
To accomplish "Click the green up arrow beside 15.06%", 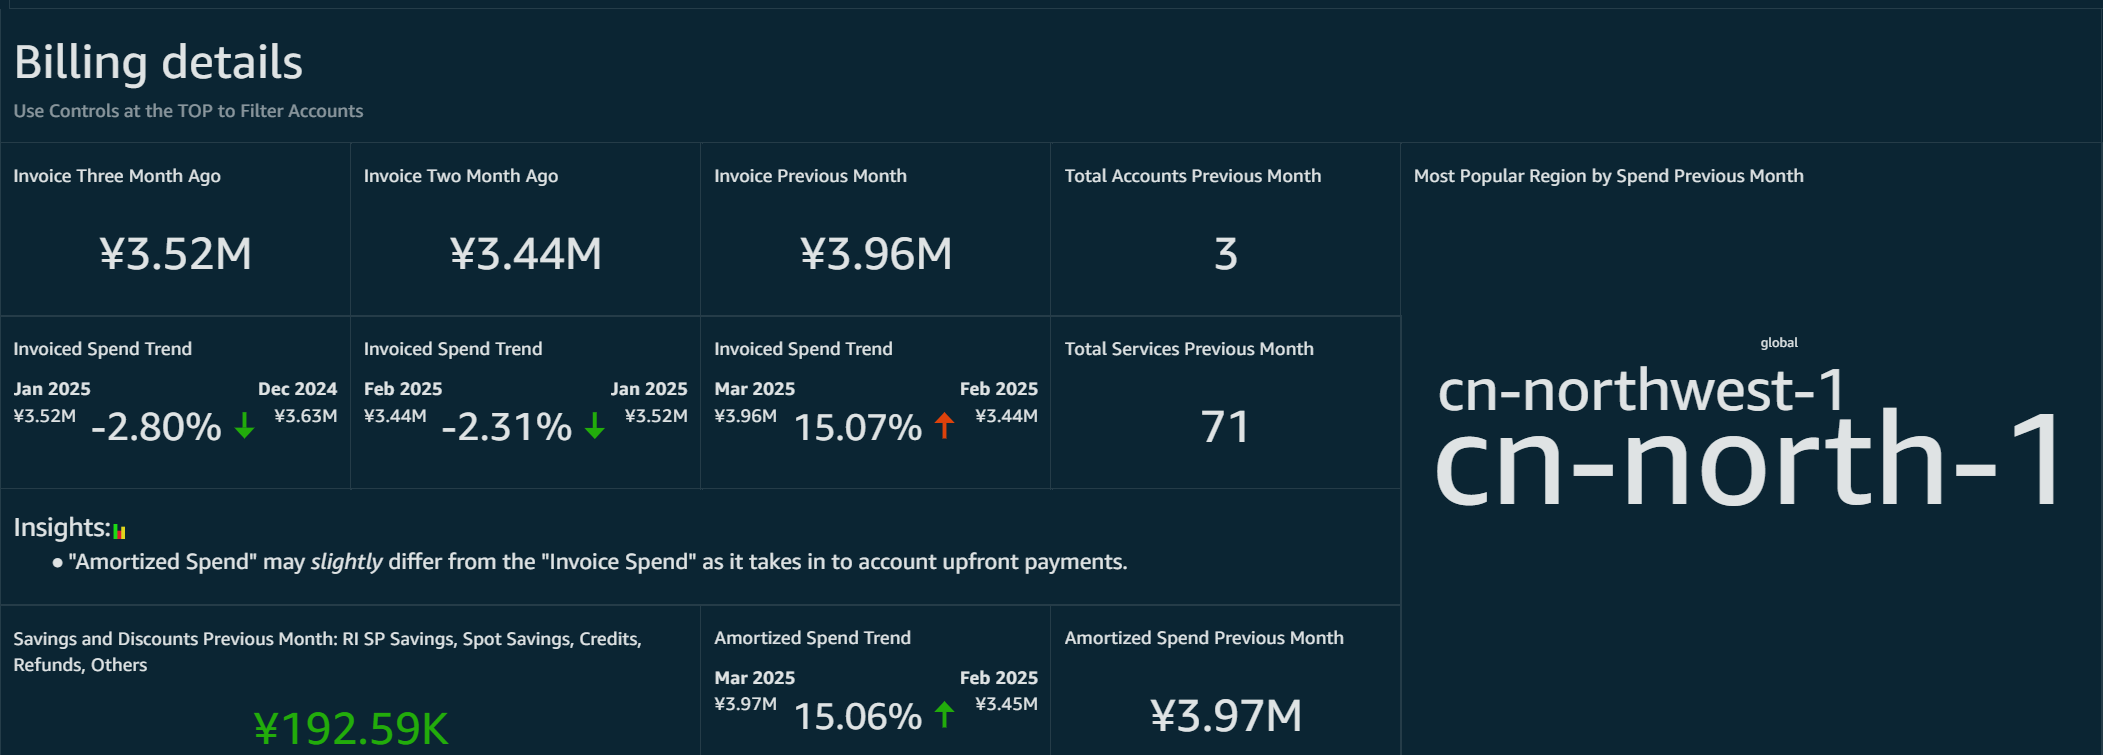I will click(944, 715).
